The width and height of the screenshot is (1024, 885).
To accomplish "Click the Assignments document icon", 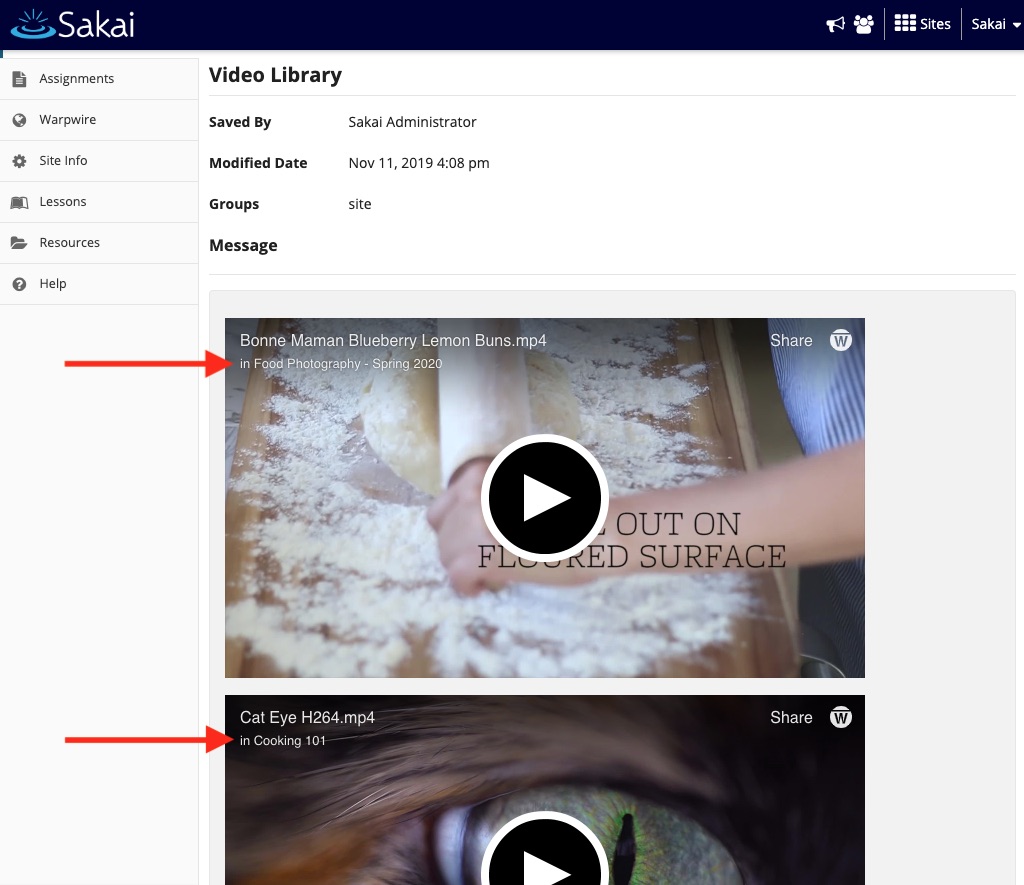I will pos(20,79).
